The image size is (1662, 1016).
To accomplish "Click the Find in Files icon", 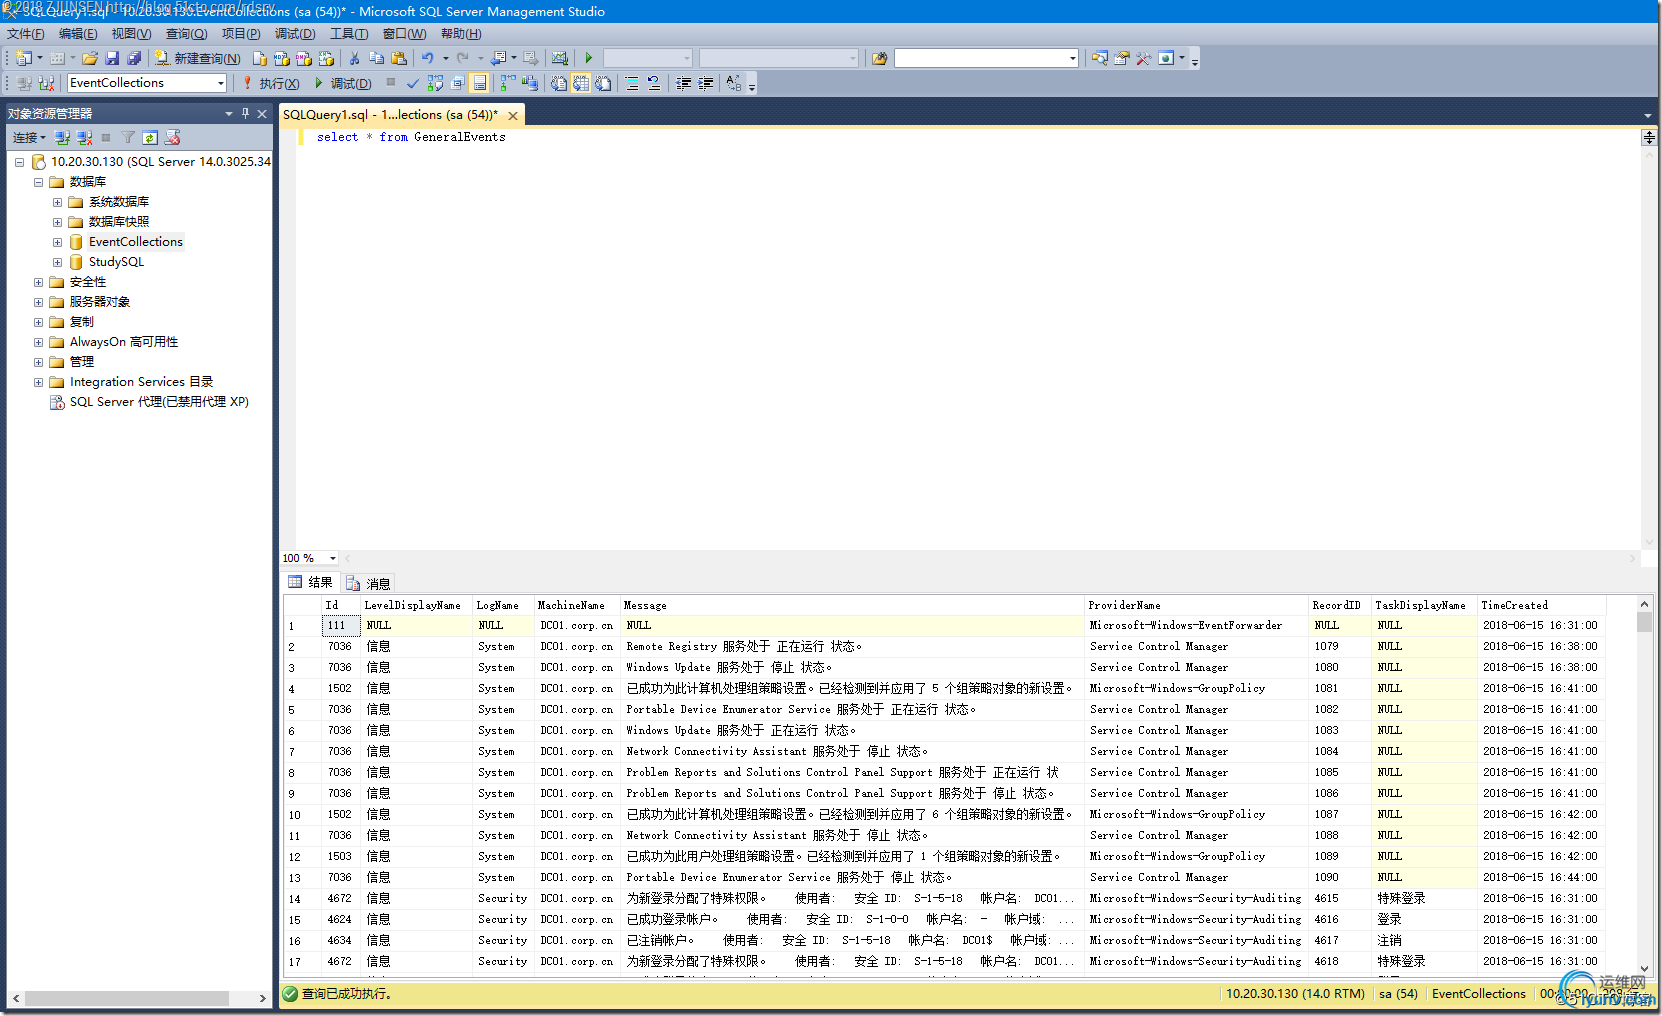I will coord(879,58).
